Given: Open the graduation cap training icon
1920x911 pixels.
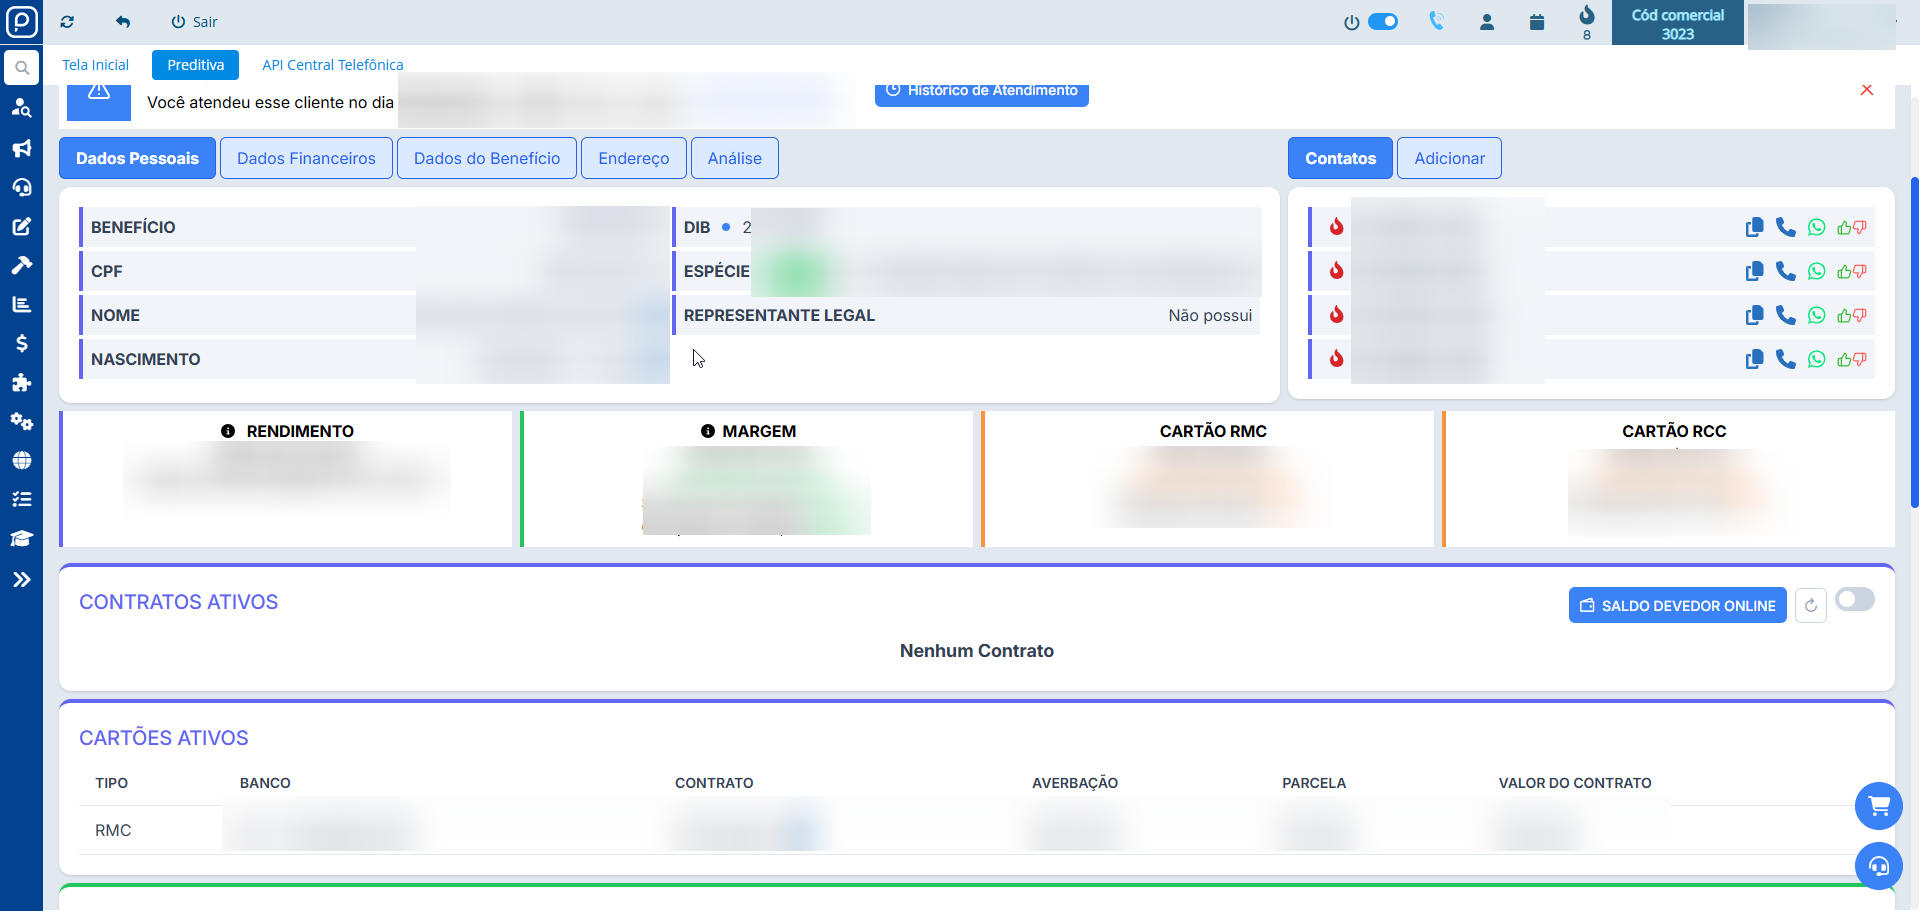Looking at the screenshot, I should click(21, 539).
